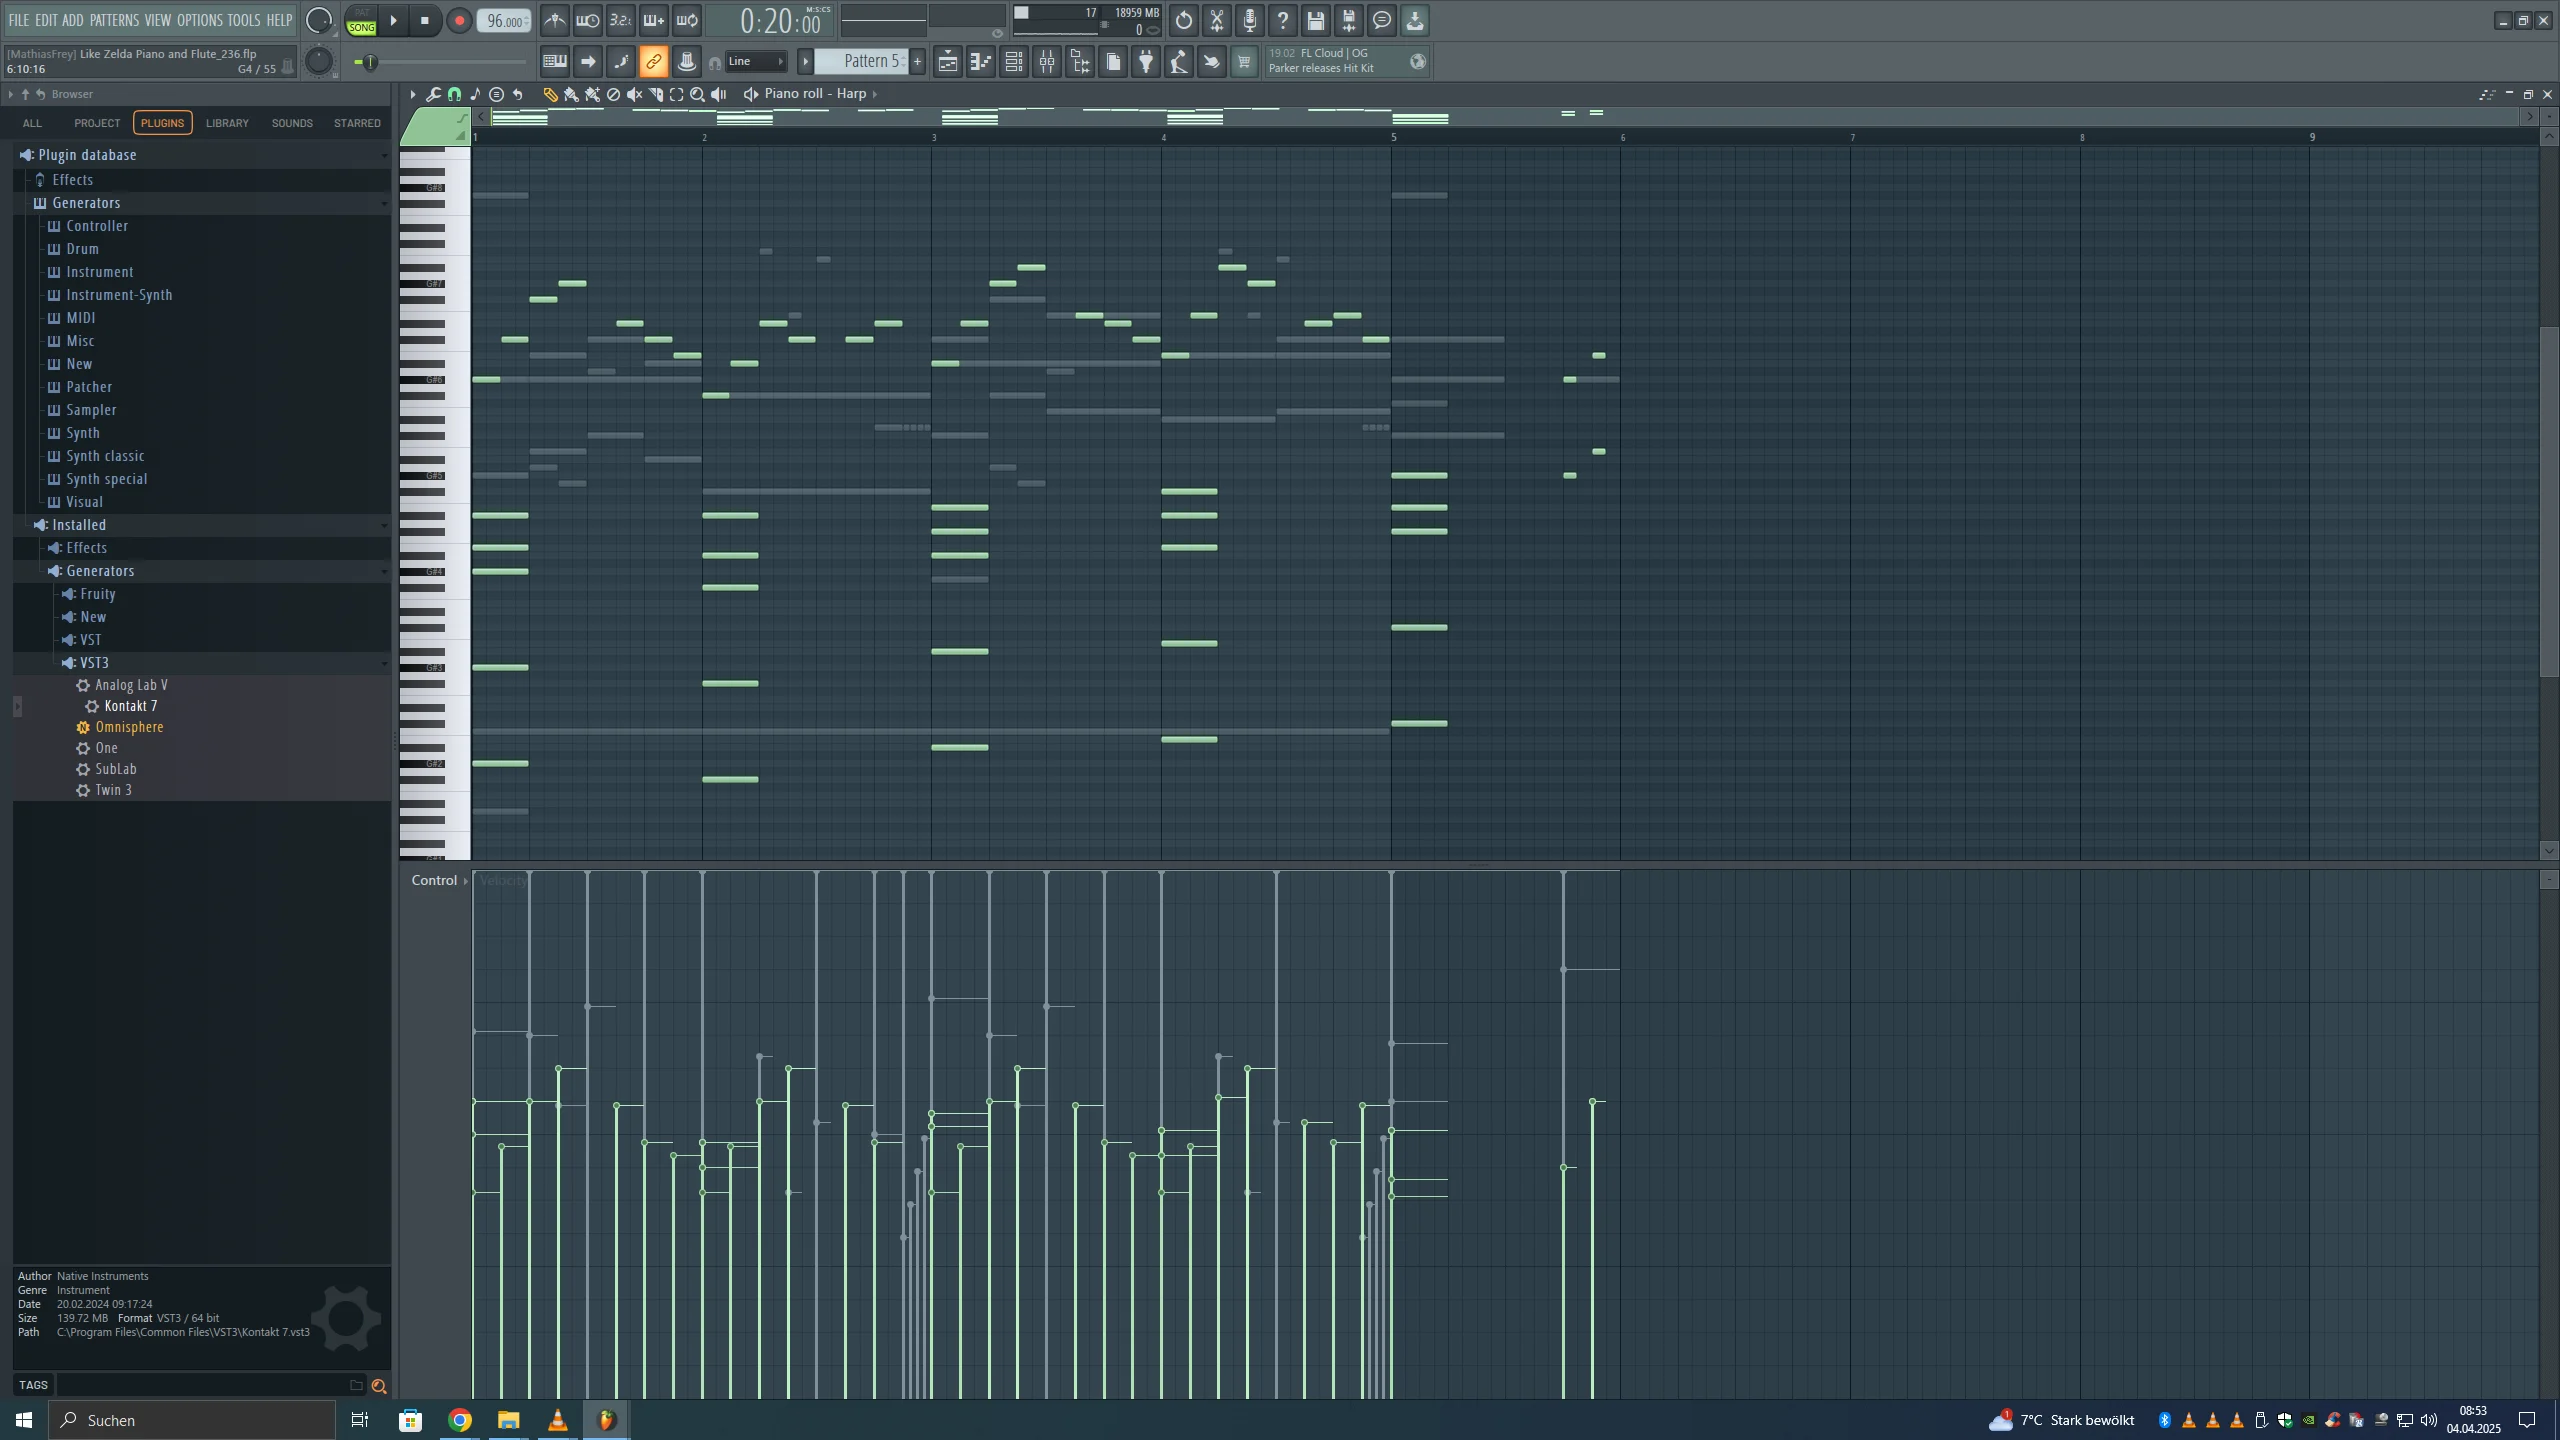Screen dimensions: 2560x1440
Task: Open the PATTERNS menu
Action: pos(114,20)
